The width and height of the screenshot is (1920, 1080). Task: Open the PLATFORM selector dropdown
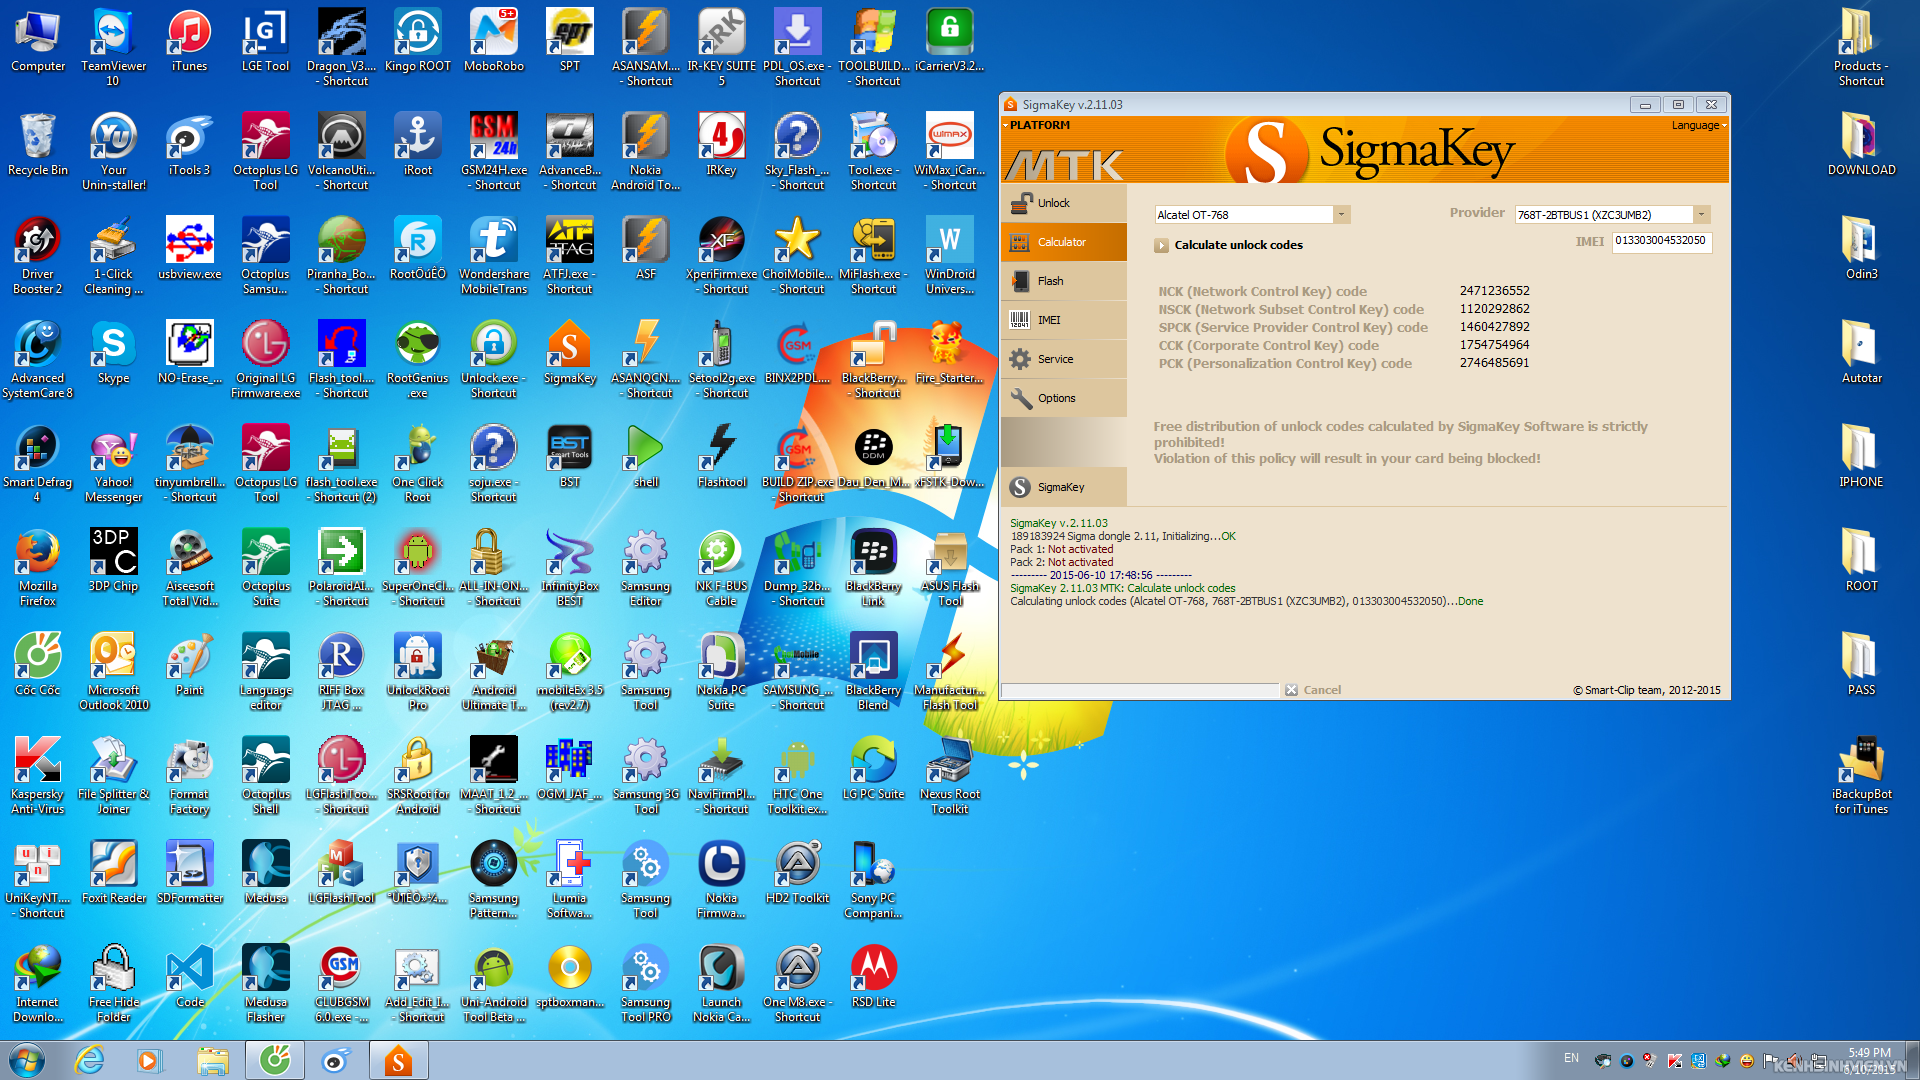point(1036,126)
